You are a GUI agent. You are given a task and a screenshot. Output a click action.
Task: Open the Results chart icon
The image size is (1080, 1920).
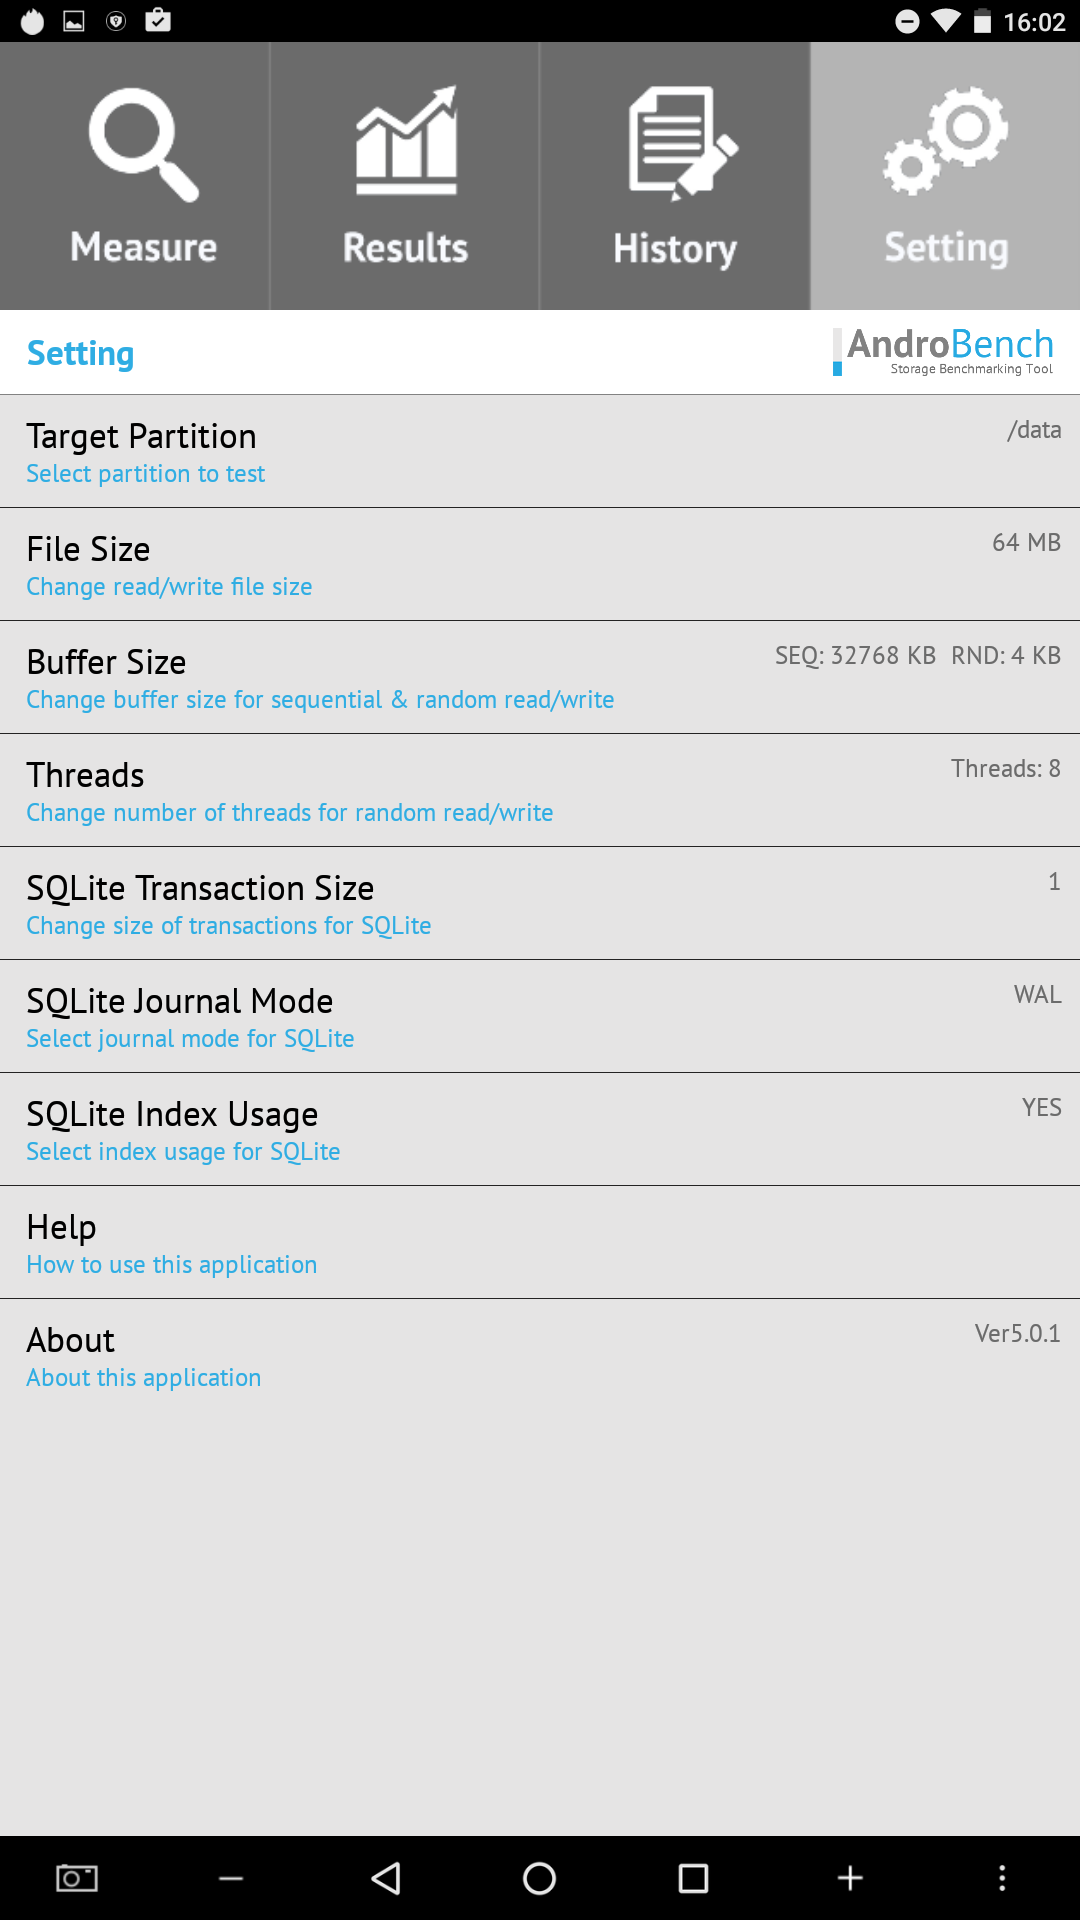pyautogui.click(x=406, y=142)
